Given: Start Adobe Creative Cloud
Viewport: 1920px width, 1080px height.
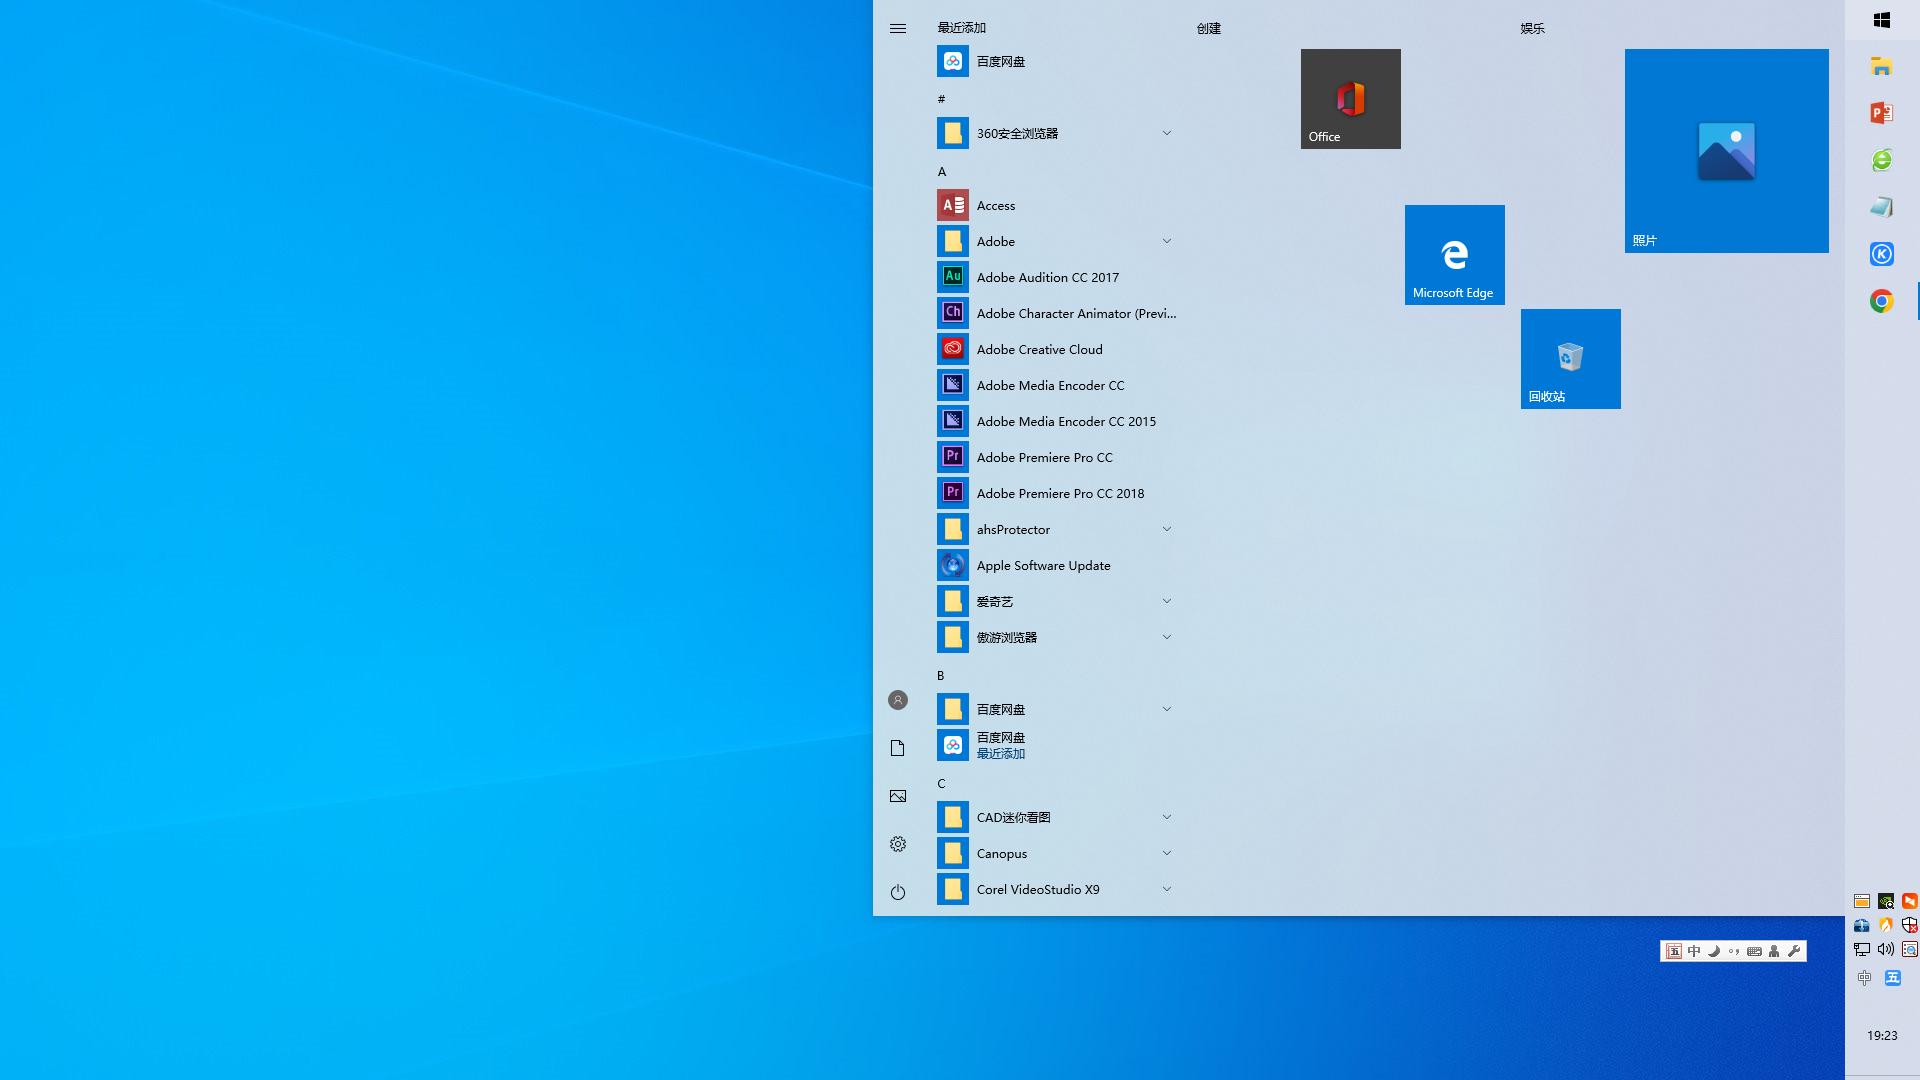Looking at the screenshot, I should (x=1040, y=349).
